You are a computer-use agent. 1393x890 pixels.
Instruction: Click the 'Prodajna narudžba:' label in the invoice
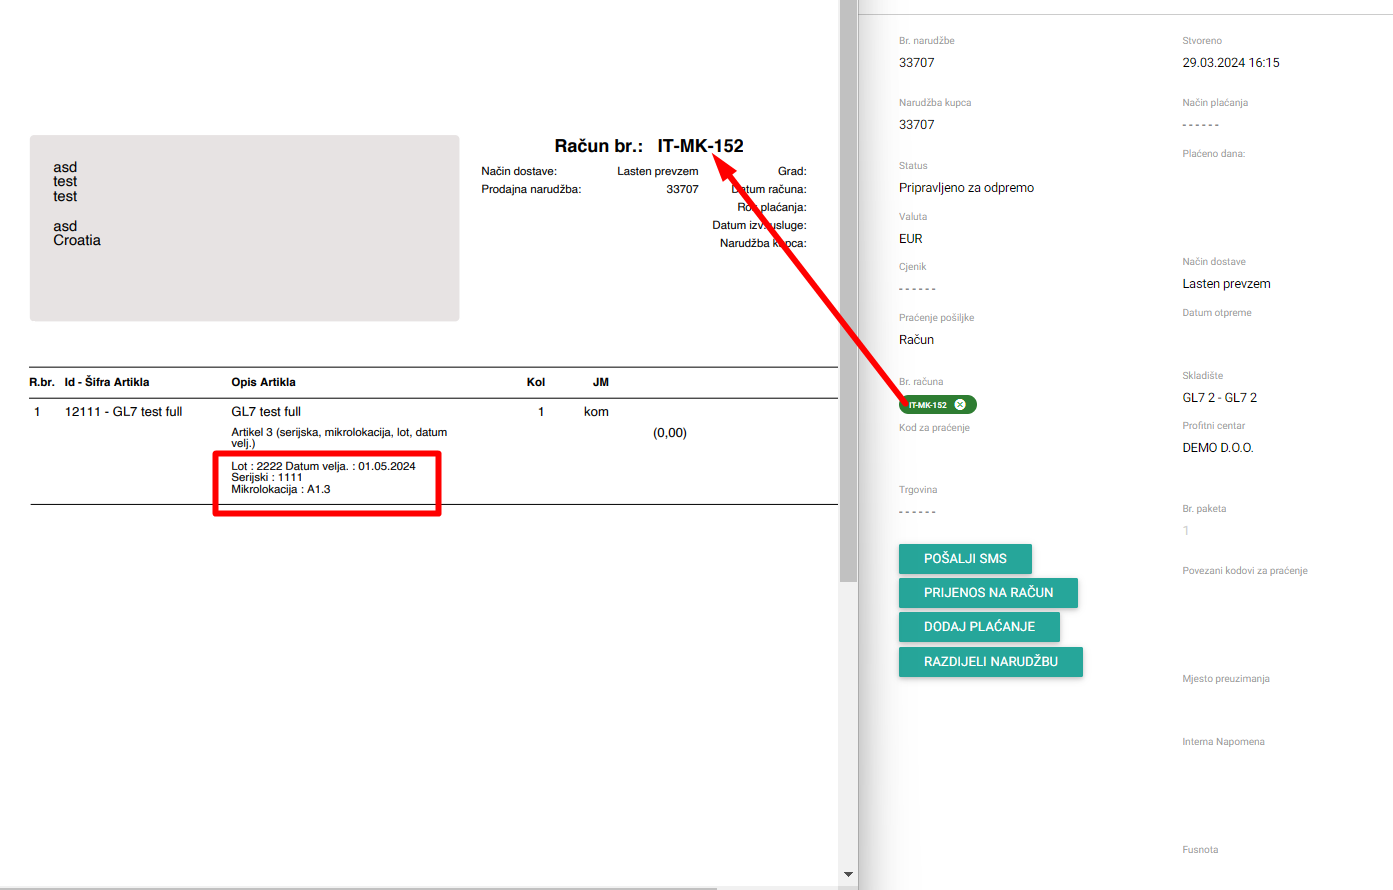click(x=531, y=189)
